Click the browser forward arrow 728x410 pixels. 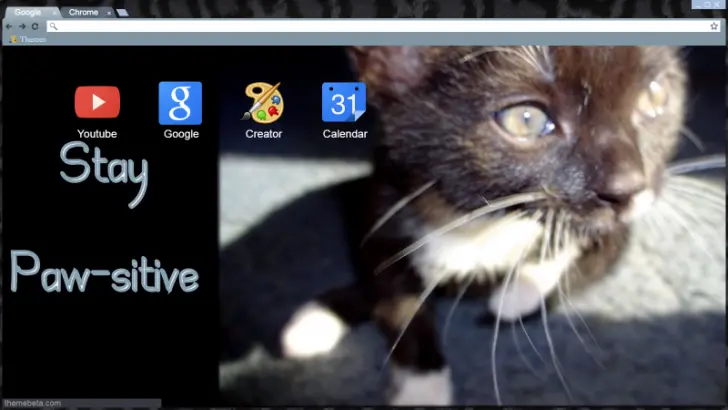tap(22, 26)
